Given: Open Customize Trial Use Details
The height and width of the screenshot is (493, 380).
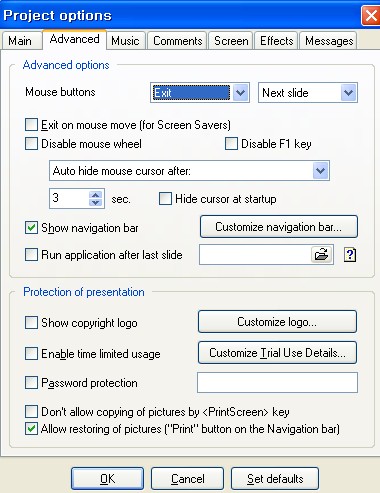Looking at the screenshot, I should point(277,353).
